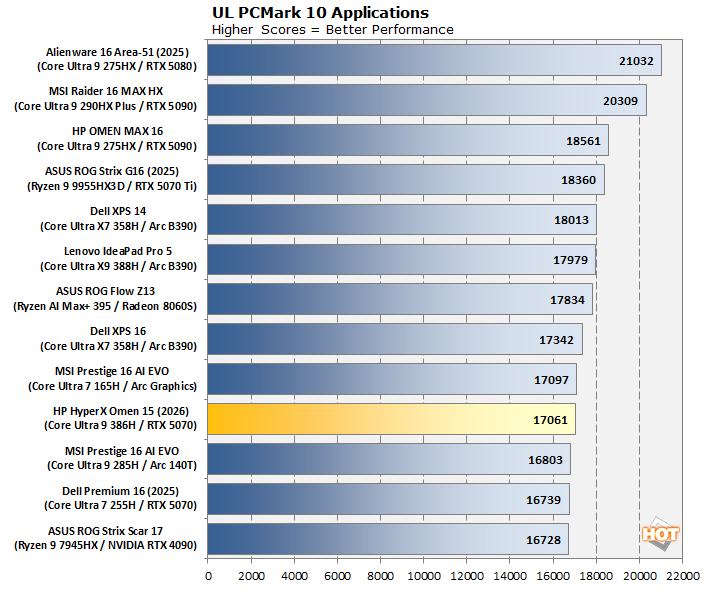Select the HP OMEN MAX 16 label
This screenshot has height=594, width=708.
tap(117, 131)
